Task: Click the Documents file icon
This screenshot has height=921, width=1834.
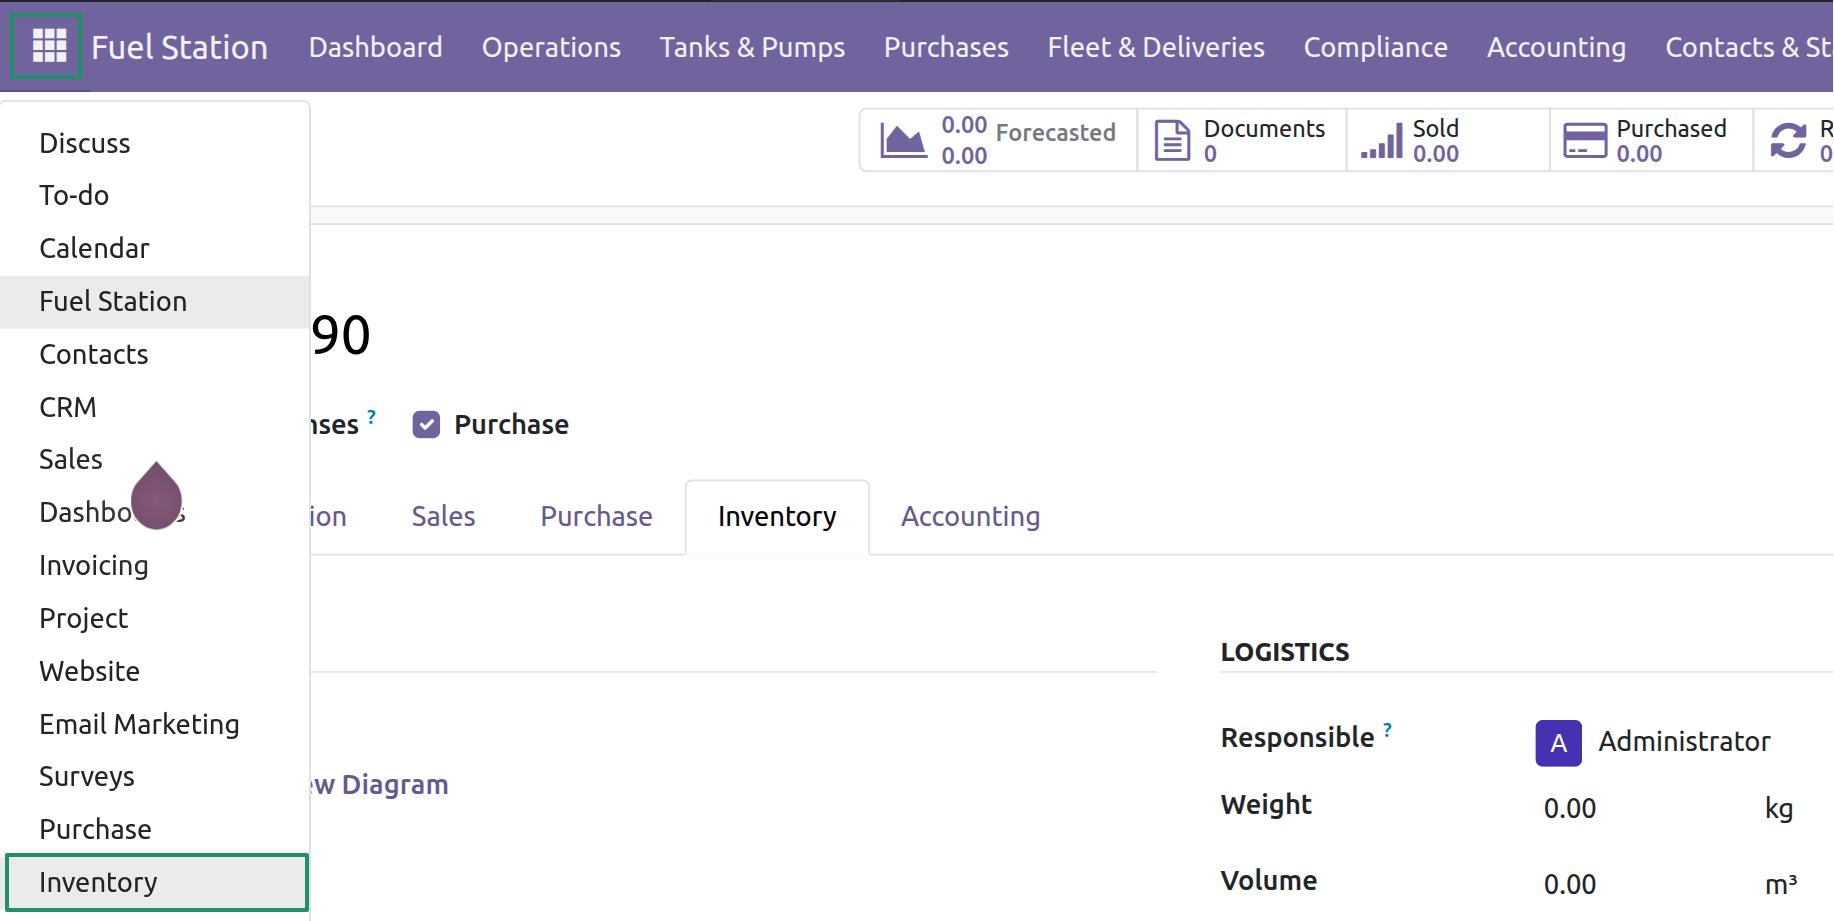Action: [x=1172, y=140]
